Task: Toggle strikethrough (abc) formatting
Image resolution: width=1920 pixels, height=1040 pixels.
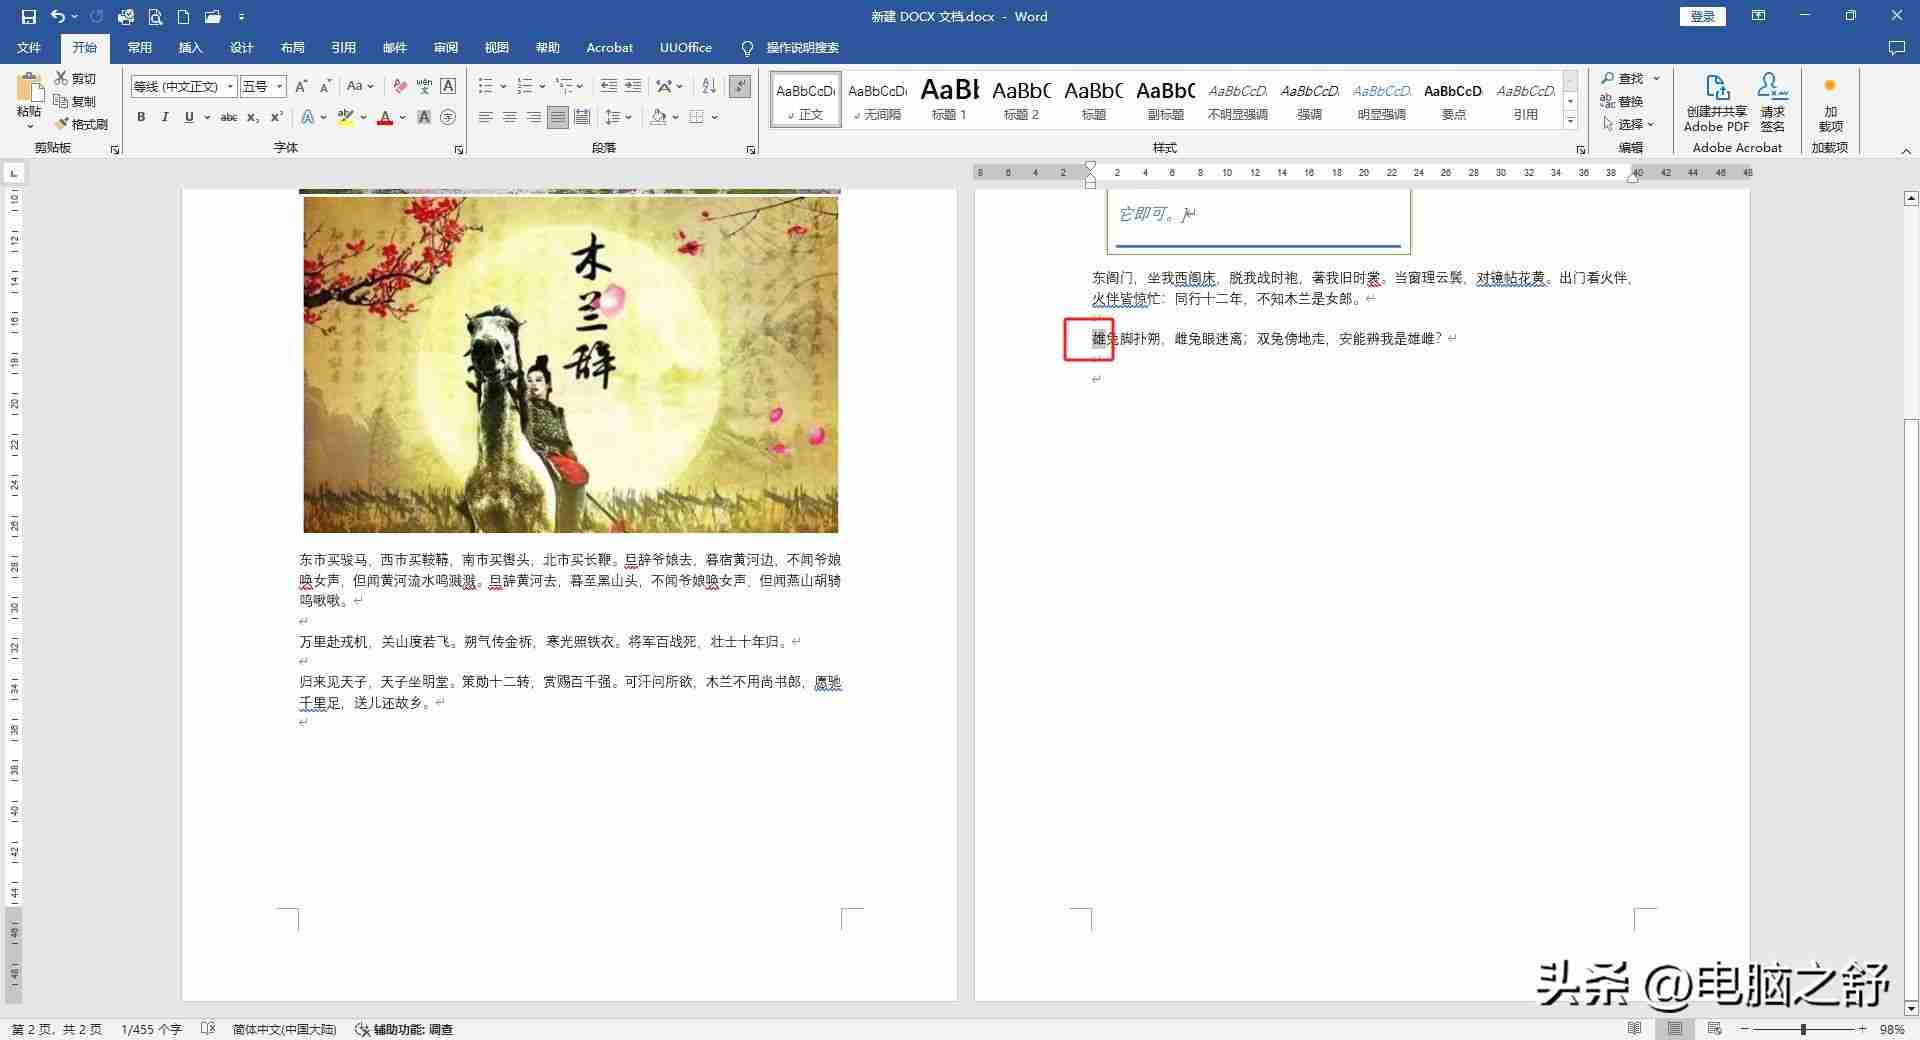Action: click(x=229, y=117)
